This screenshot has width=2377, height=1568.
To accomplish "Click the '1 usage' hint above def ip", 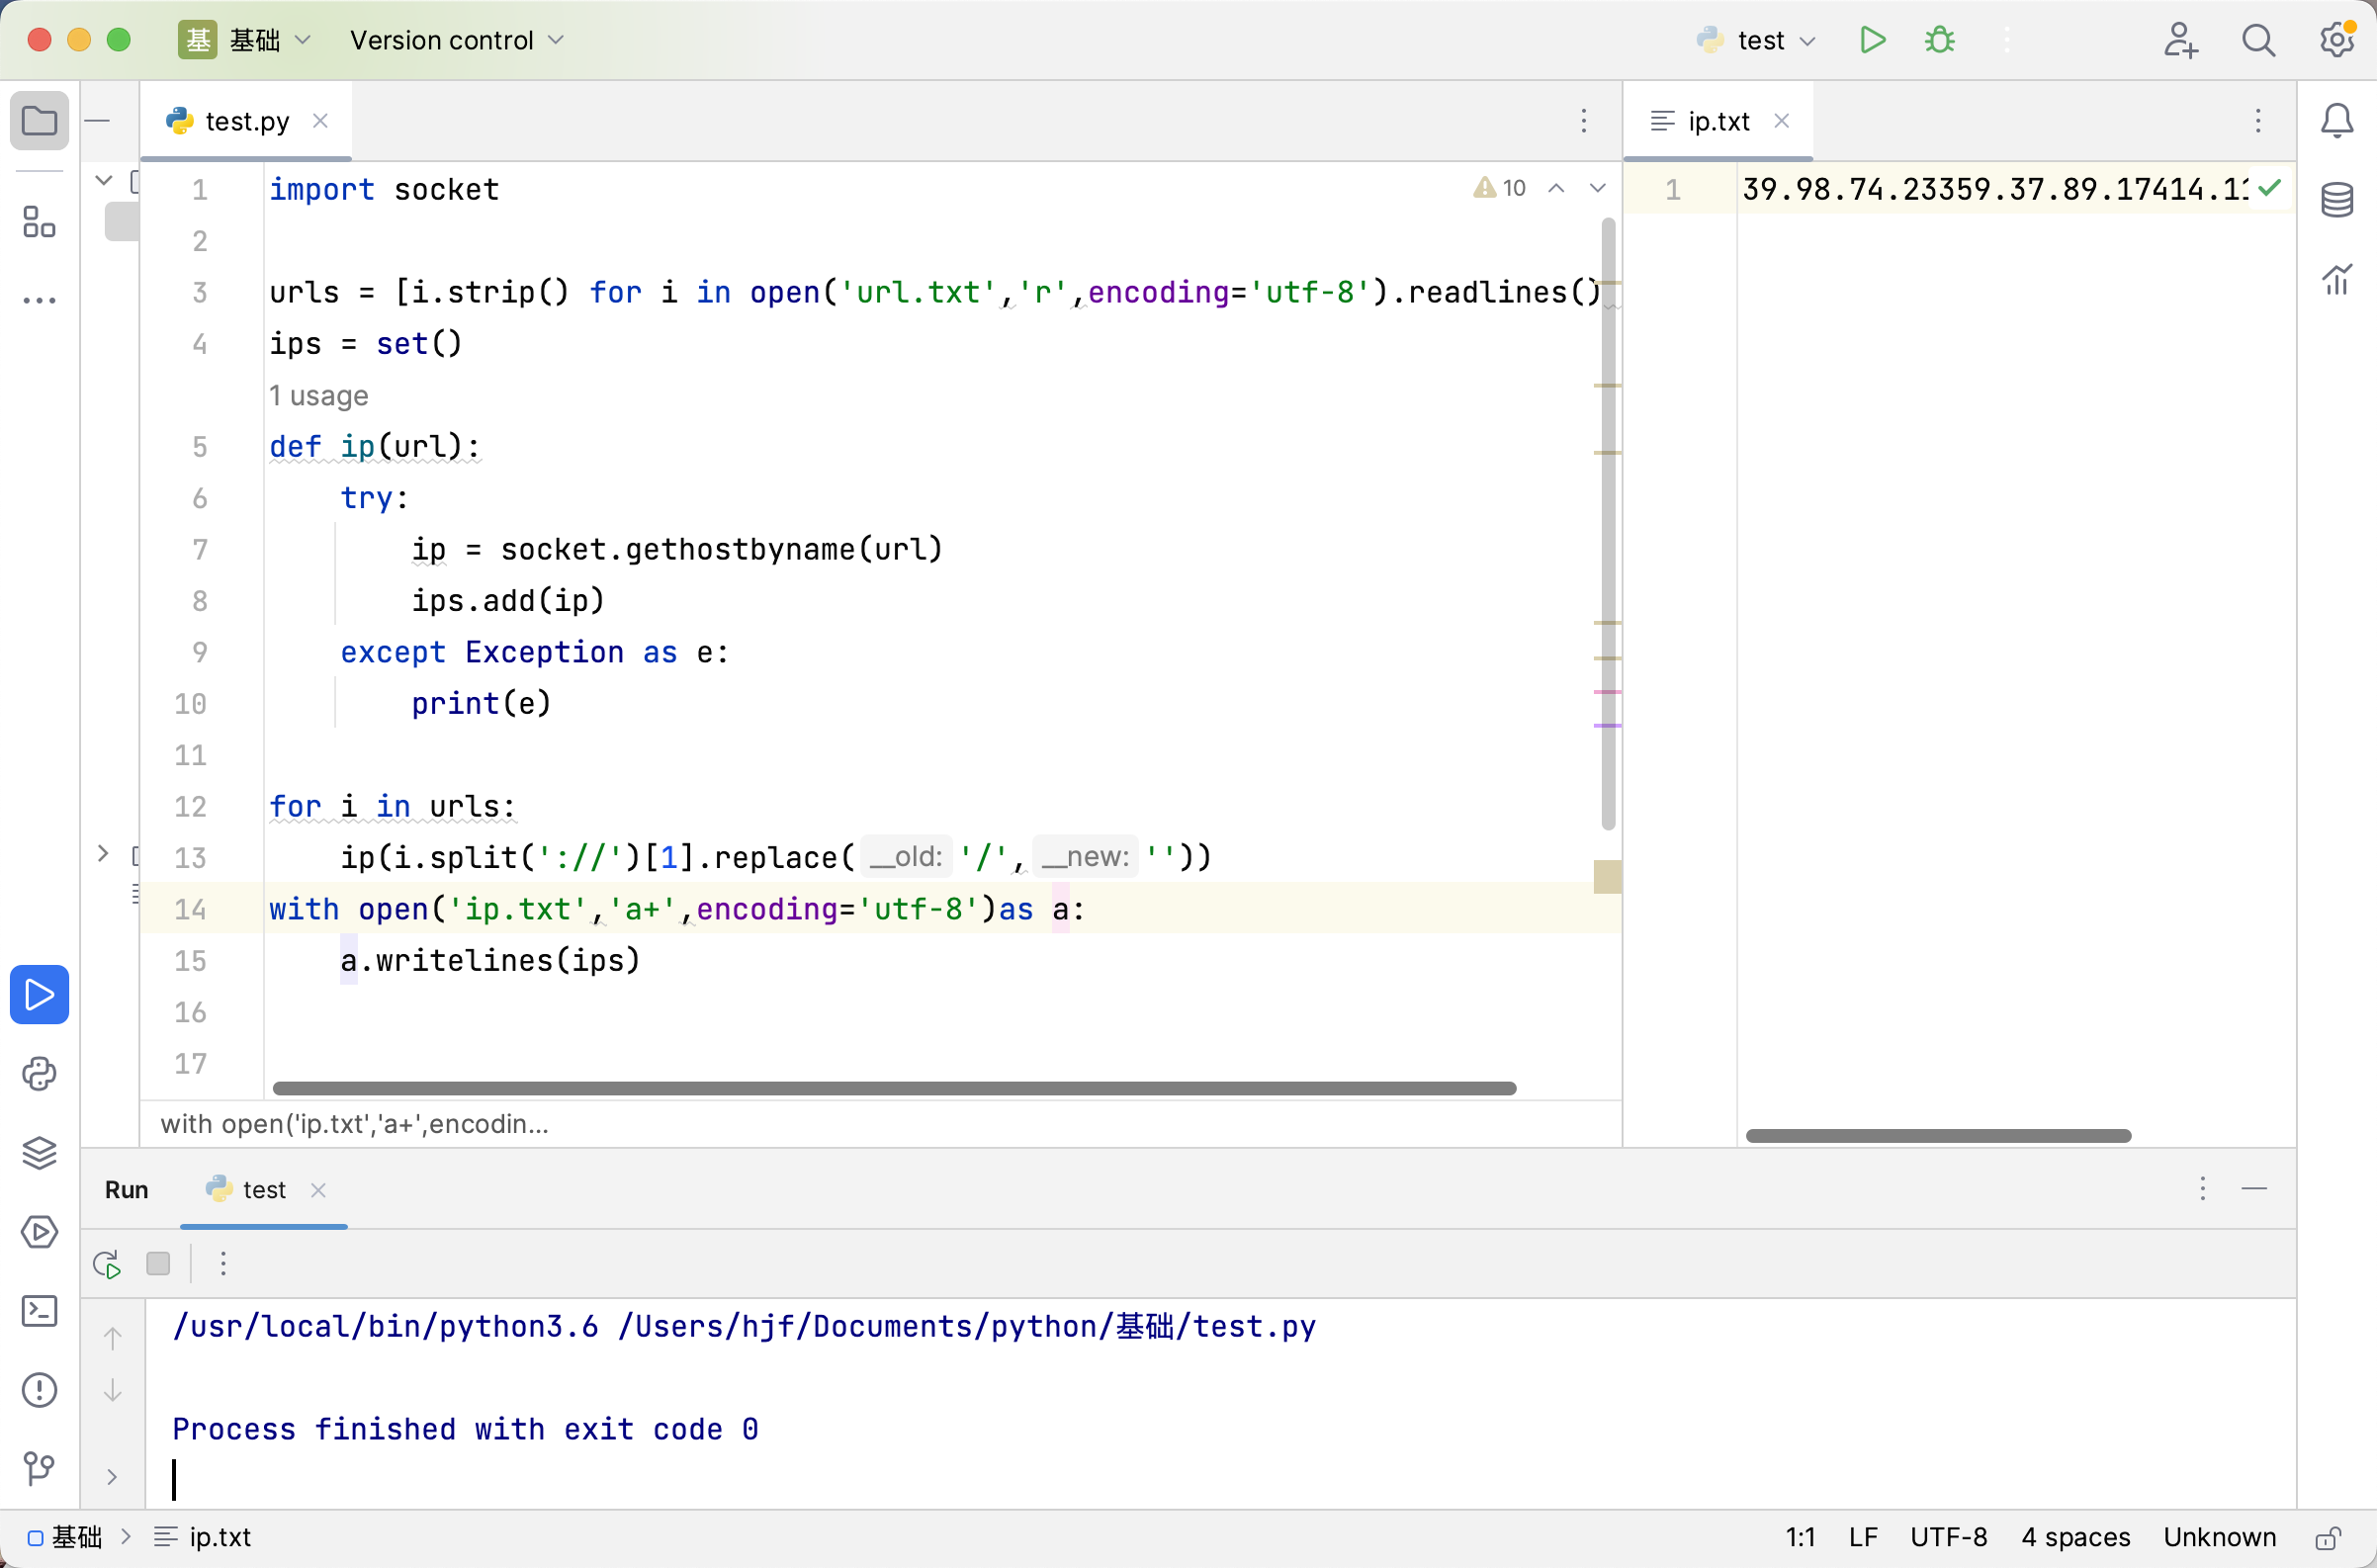I will click(319, 396).
